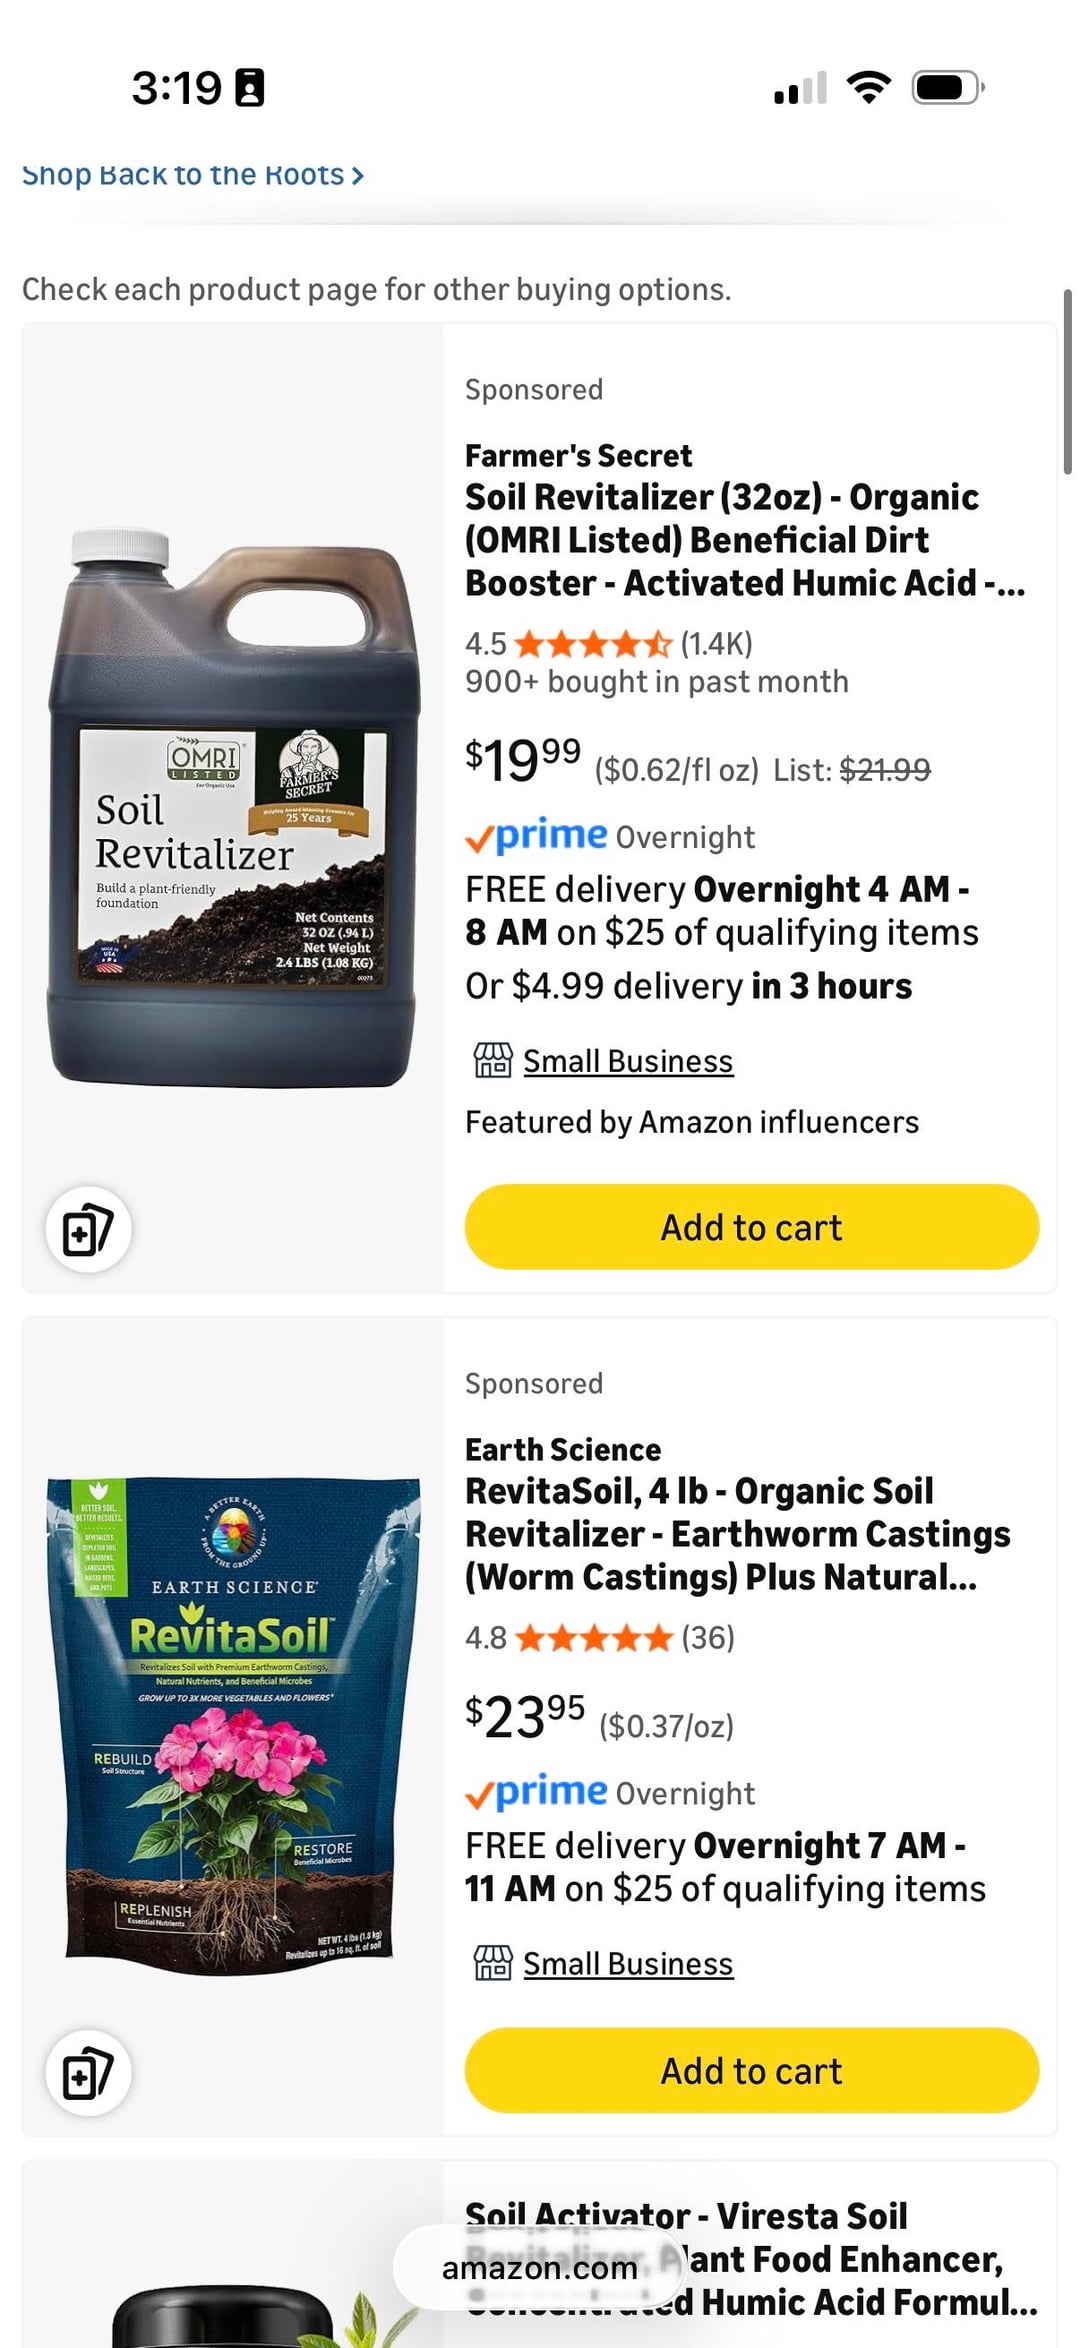
Task: Tap the 4.8 star rating of RevitaSoil
Action: [593, 1638]
